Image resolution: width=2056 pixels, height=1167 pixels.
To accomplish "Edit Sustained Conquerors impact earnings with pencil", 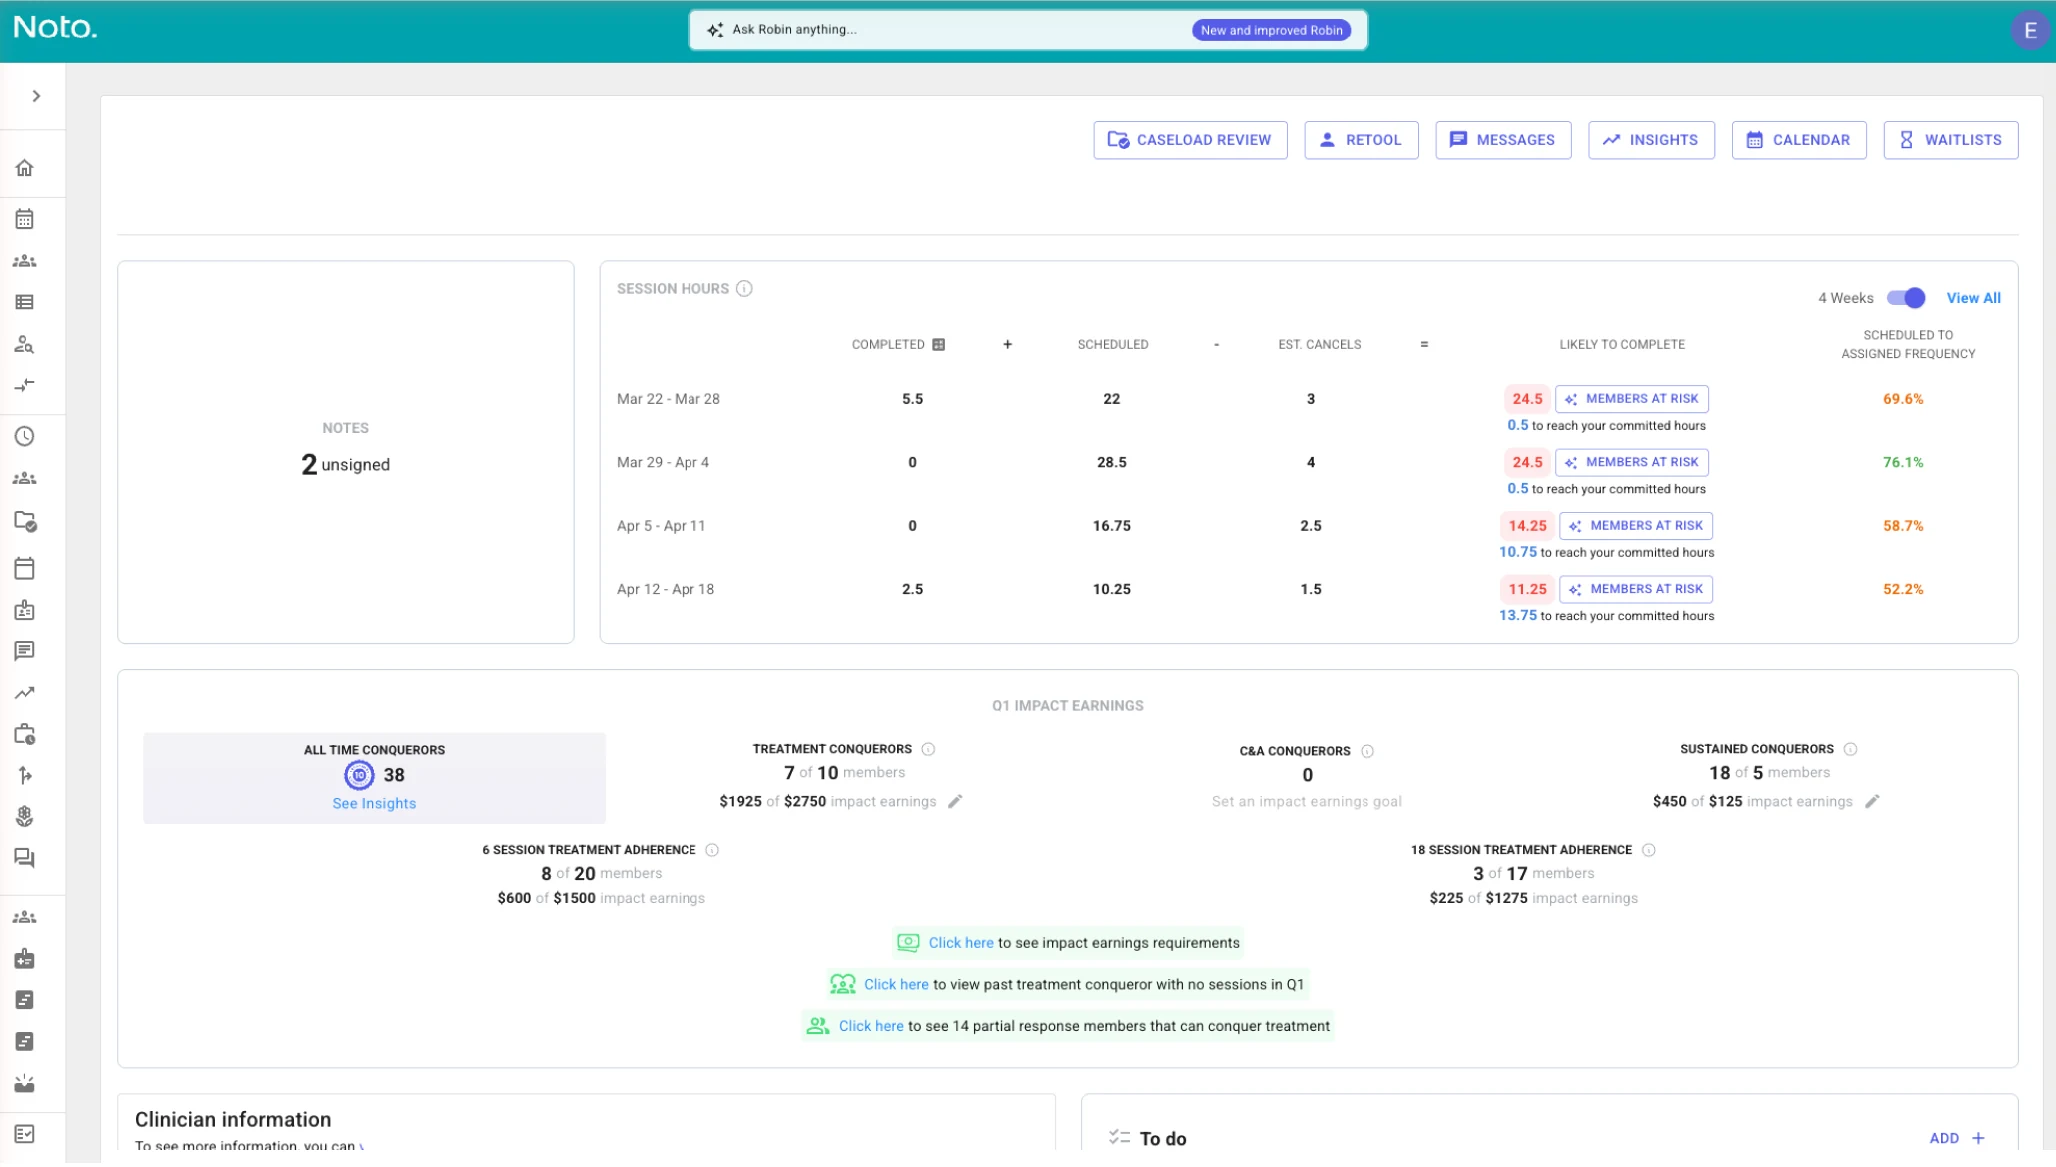I will tap(1872, 802).
